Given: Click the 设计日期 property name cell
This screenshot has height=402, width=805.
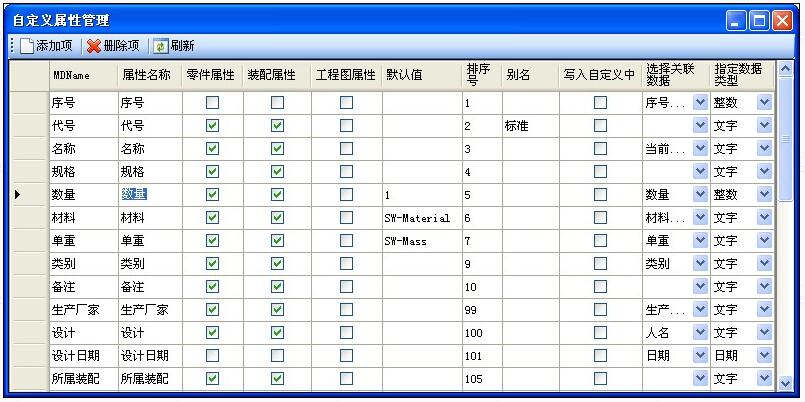Looking at the screenshot, I should (x=149, y=355).
